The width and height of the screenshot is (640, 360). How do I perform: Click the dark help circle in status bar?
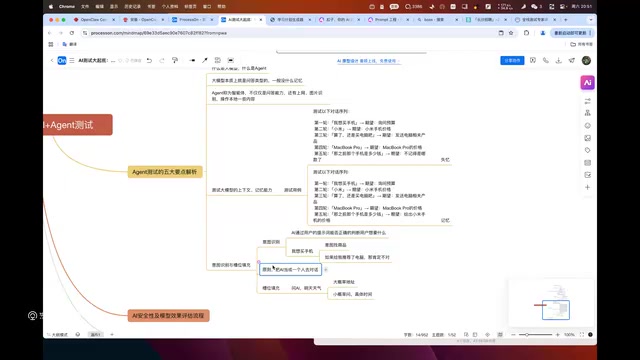(x=590, y=334)
